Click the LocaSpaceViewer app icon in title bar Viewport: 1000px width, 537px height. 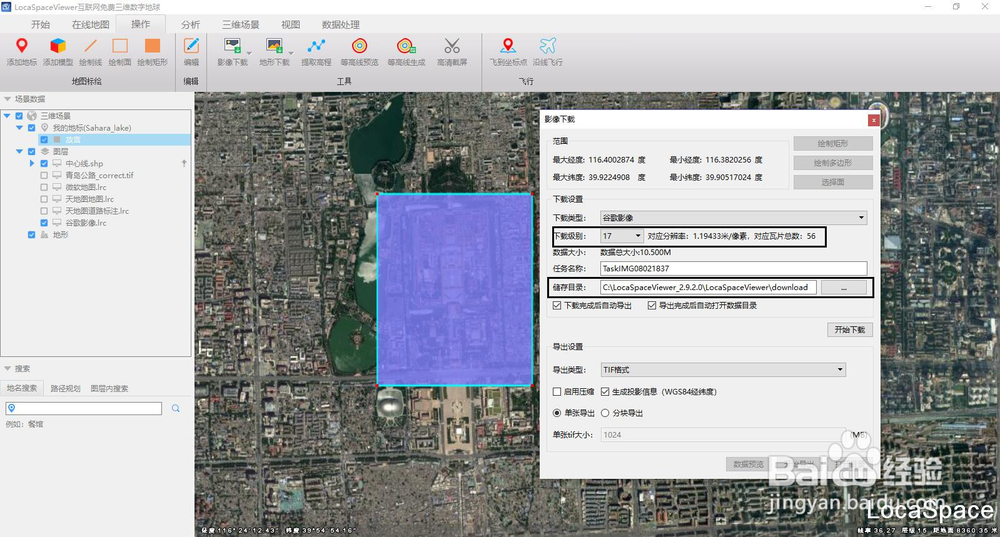(6, 6)
